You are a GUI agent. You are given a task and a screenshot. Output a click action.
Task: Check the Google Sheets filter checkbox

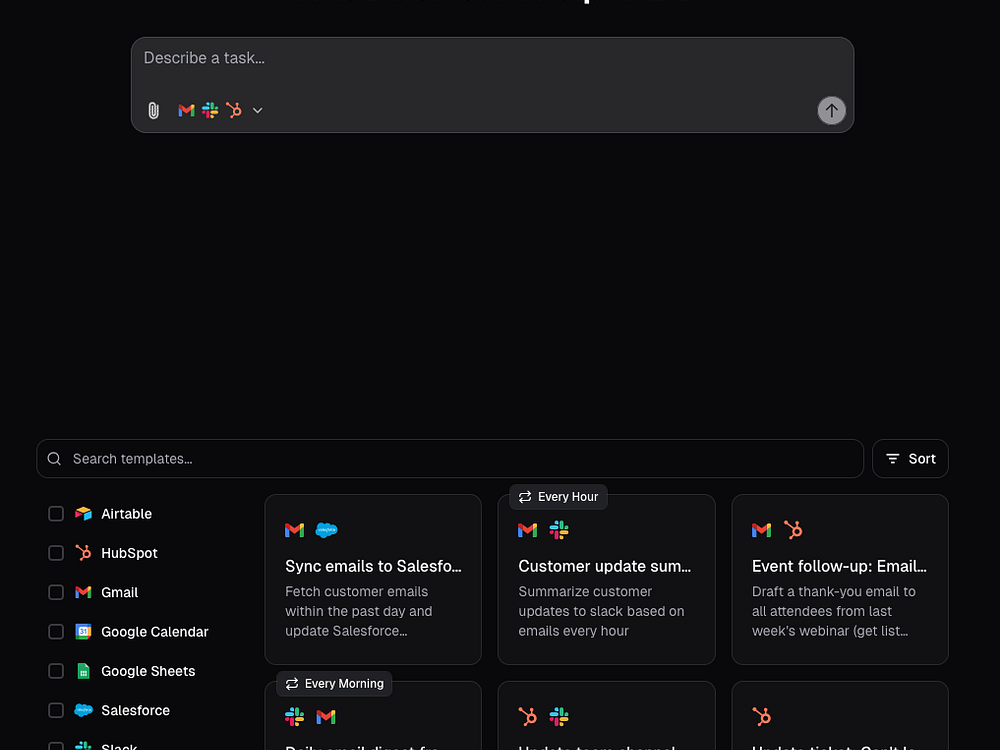[56, 671]
